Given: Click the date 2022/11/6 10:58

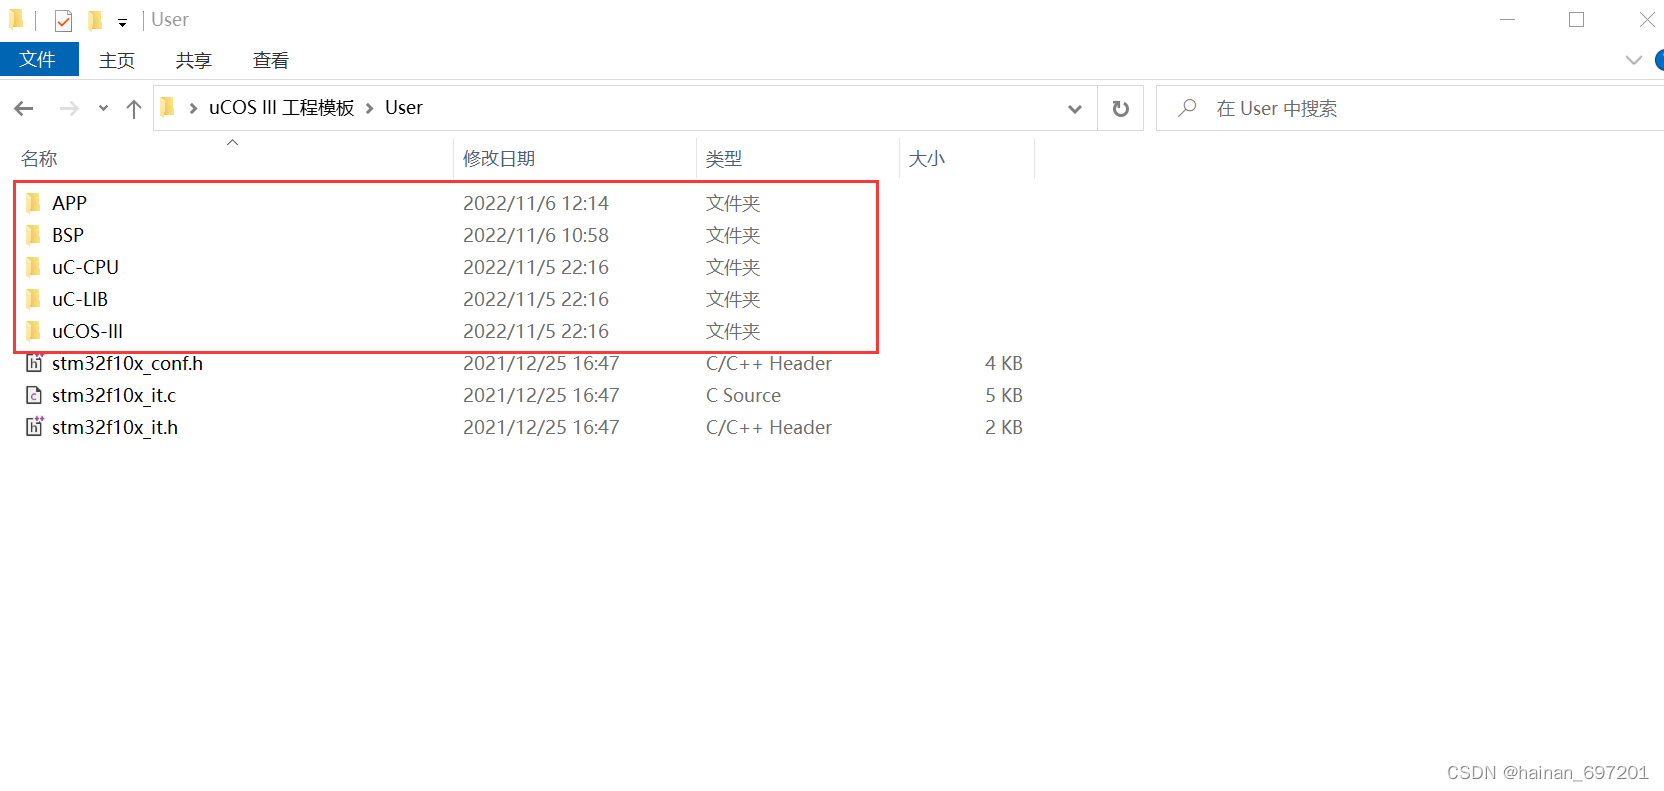Looking at the screenshot, I should pyautogui.click(x=536, y=235).
